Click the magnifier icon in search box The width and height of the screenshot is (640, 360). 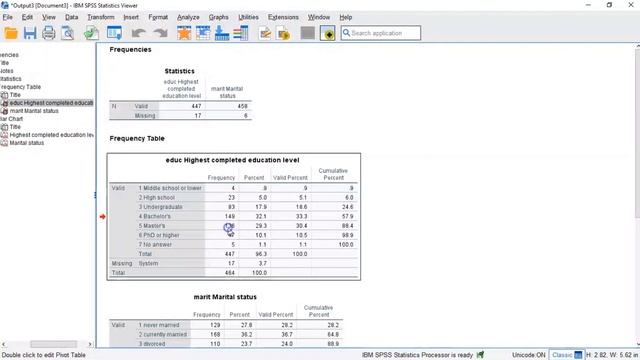[x=347, y=33]
